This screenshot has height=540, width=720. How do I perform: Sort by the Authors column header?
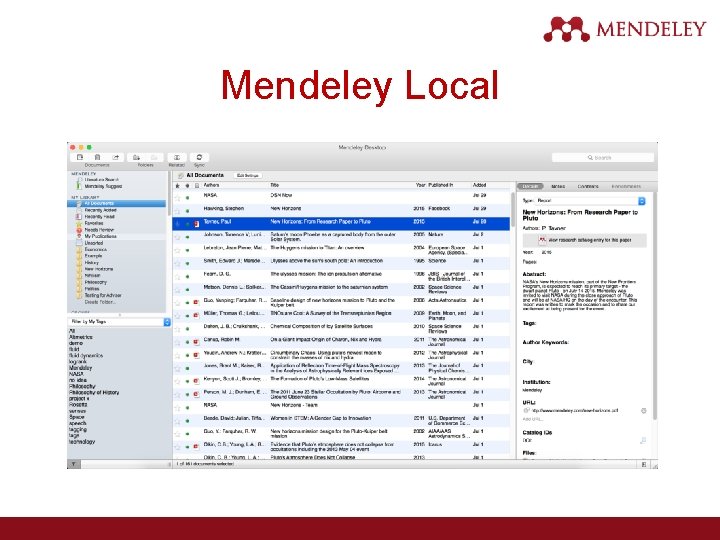click(x=212, y=185)
